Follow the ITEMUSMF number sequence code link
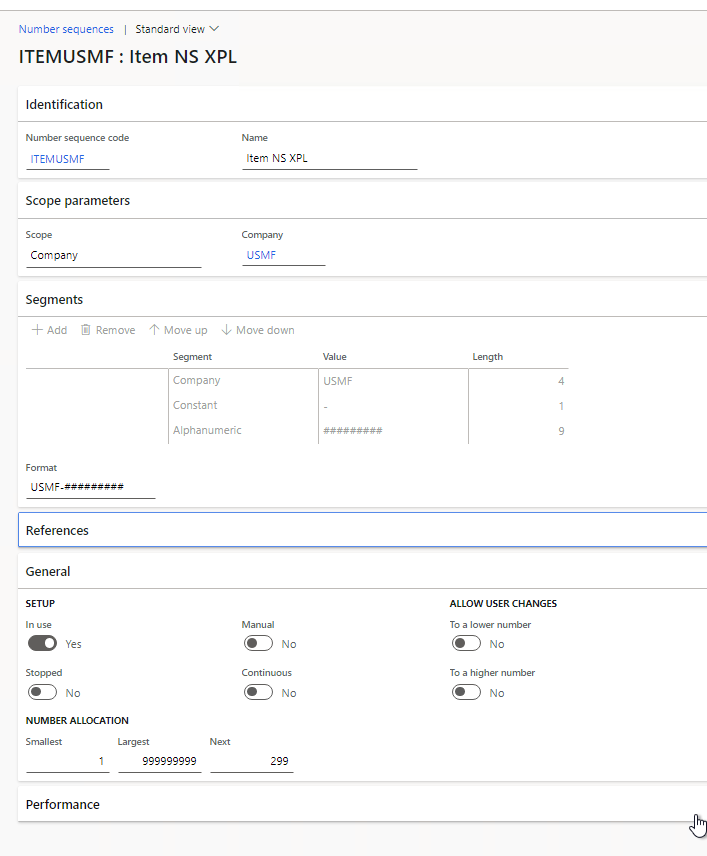707x856 pixels. [x=57, y=159]
